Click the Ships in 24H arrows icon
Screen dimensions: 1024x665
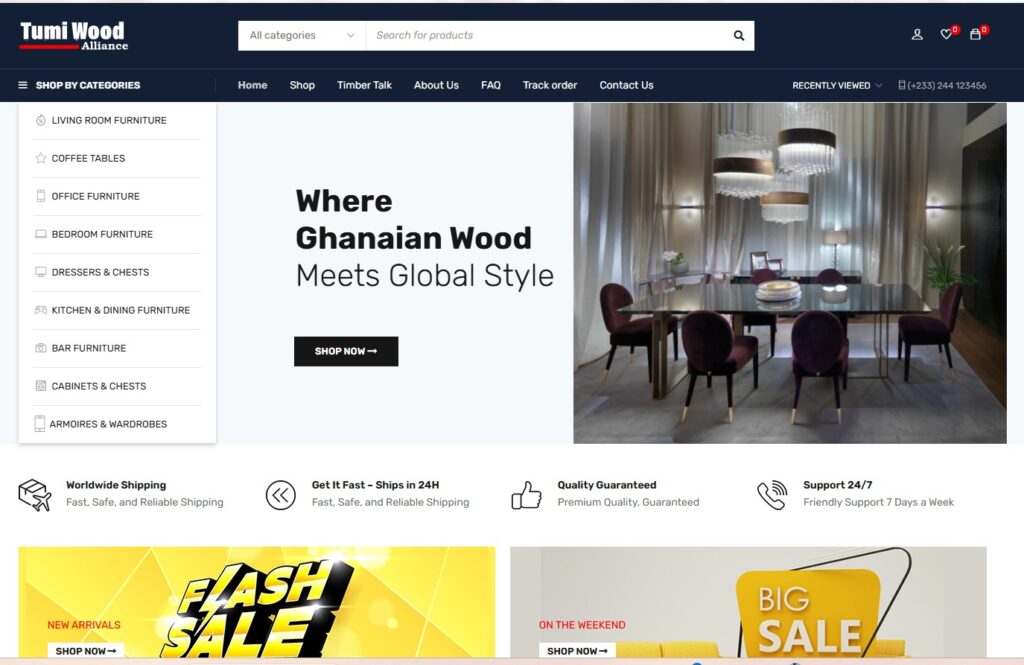pyautogui.click(x=281, y=495)
